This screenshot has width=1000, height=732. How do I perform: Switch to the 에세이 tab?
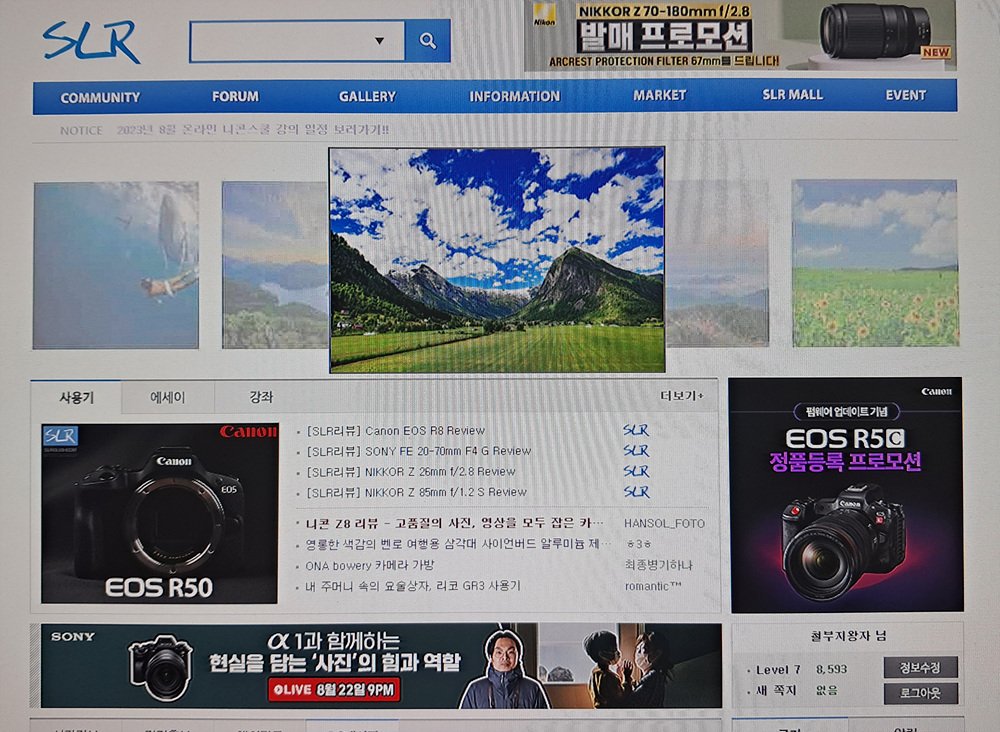click(168, 397)
